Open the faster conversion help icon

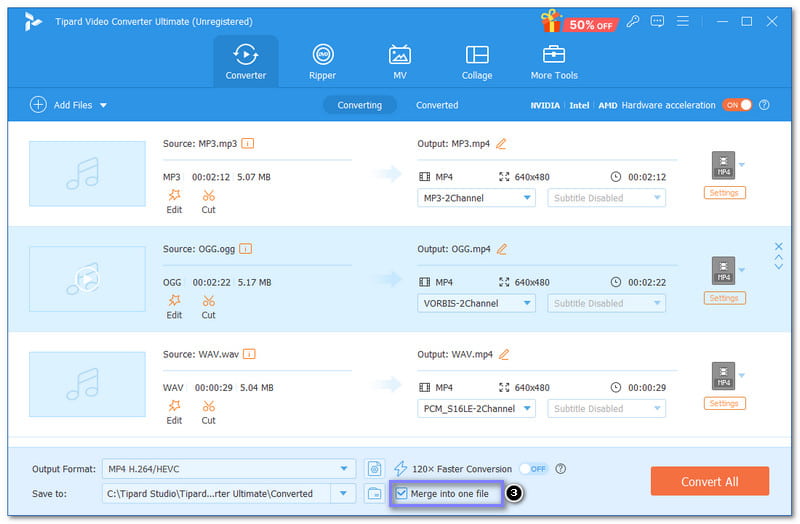point(560,468)
